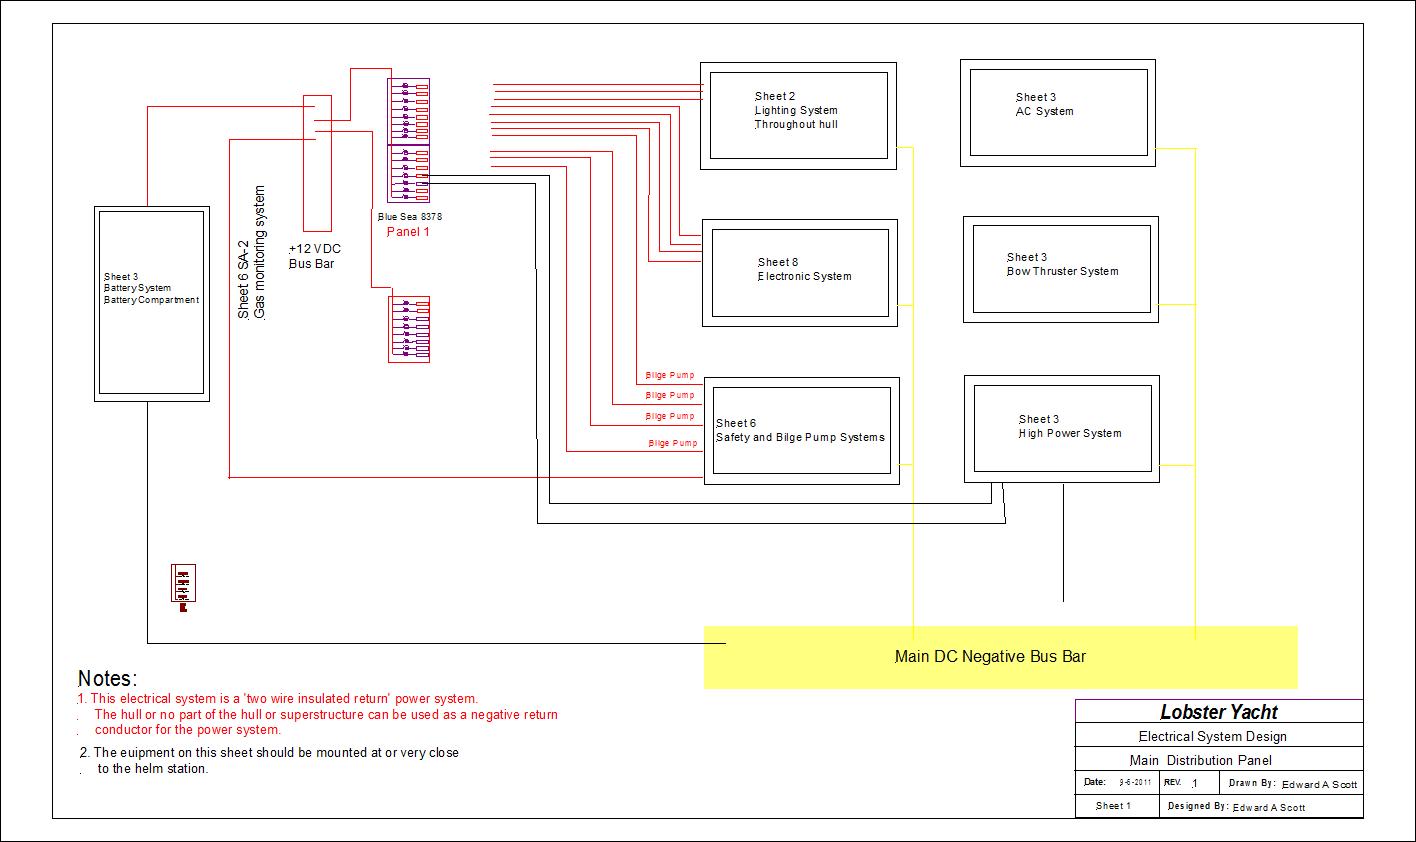Click the Notes heading
The width and height of the screenshot is (1416, 842).
coord(107,679)
